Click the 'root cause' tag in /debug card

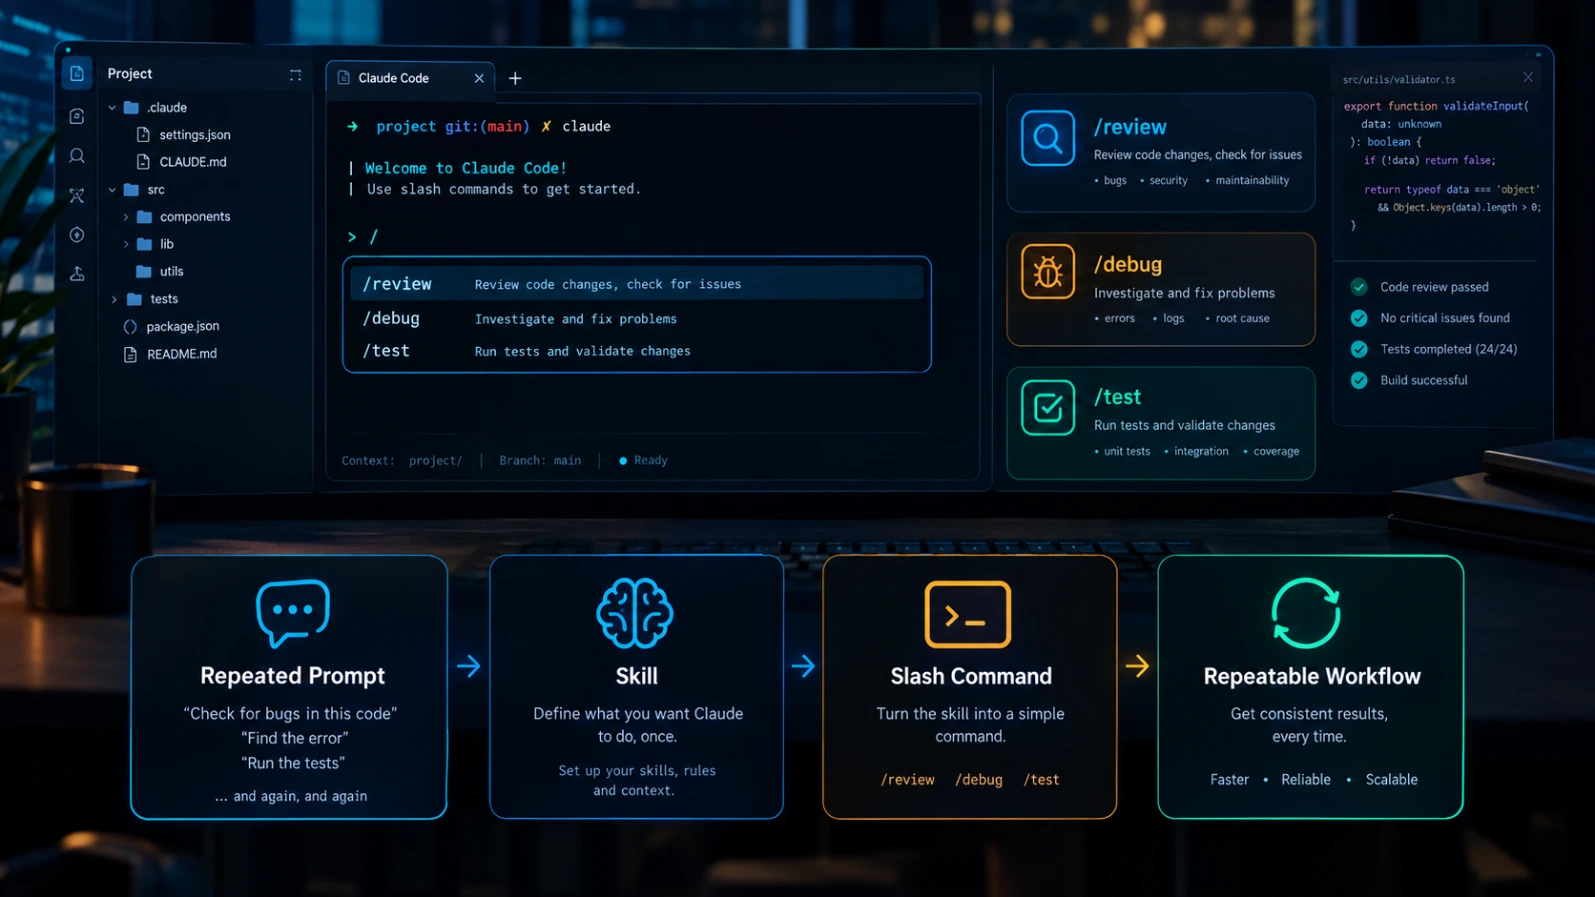(1243, 319)
